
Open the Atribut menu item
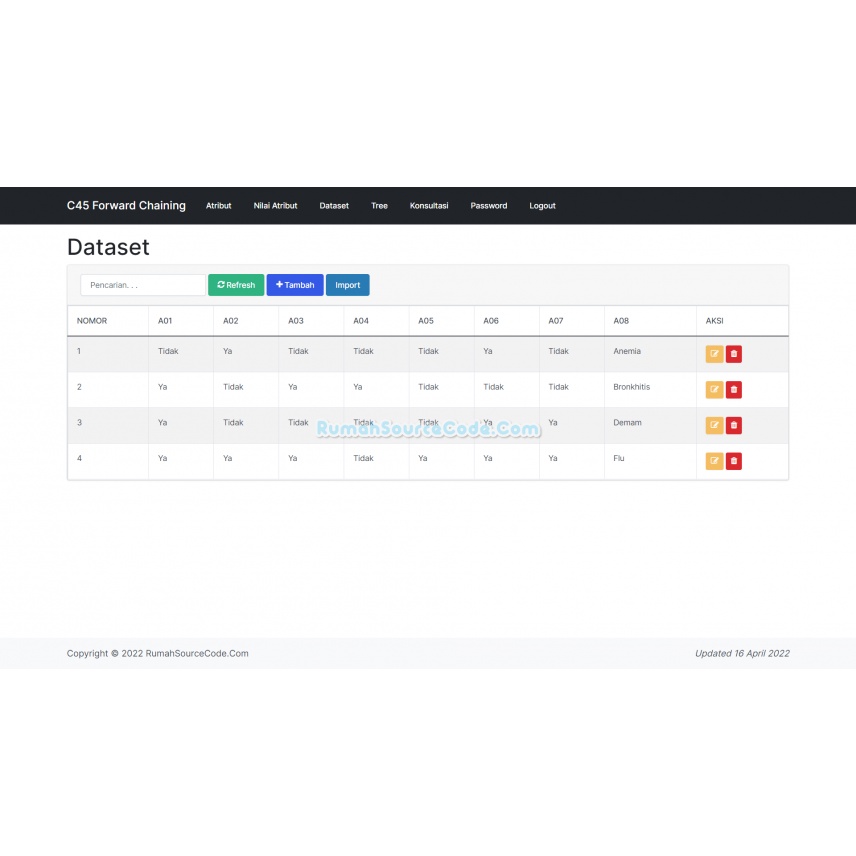coord(218,206)
